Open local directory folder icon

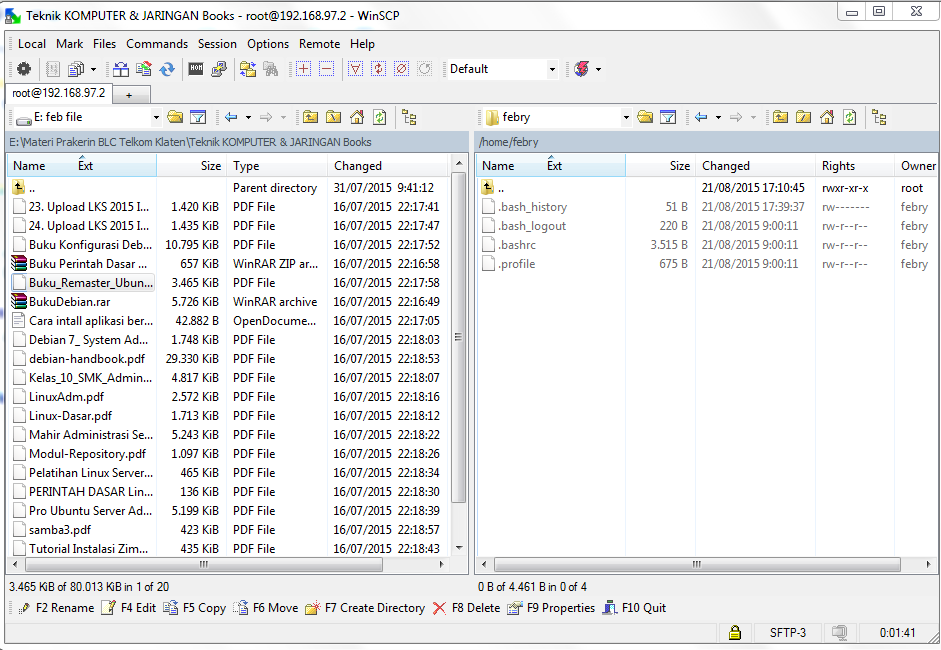coord(175,117)
